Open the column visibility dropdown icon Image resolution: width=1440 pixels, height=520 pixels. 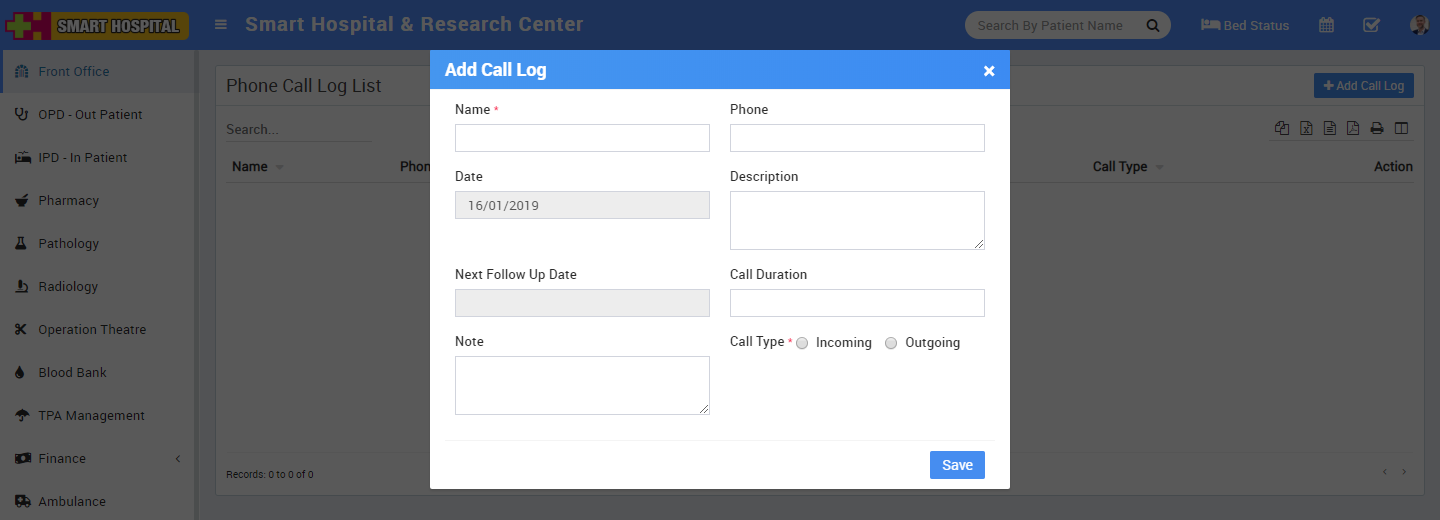pyautogui.click(x=1401, y=128)
